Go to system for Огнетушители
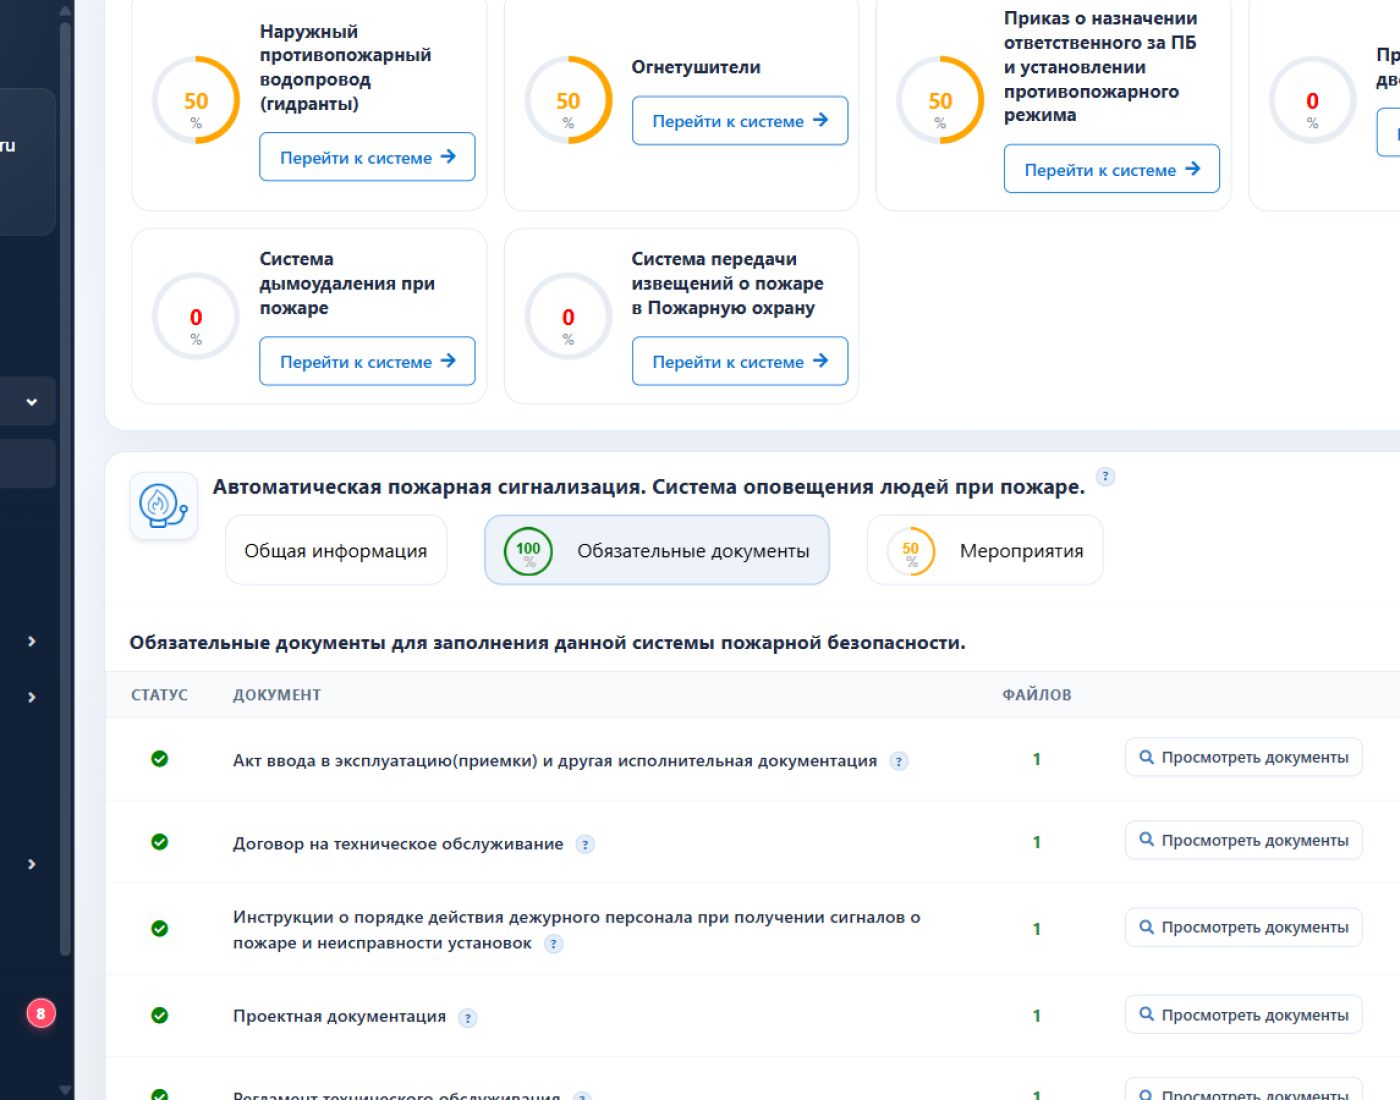 (x=740, y=120)
